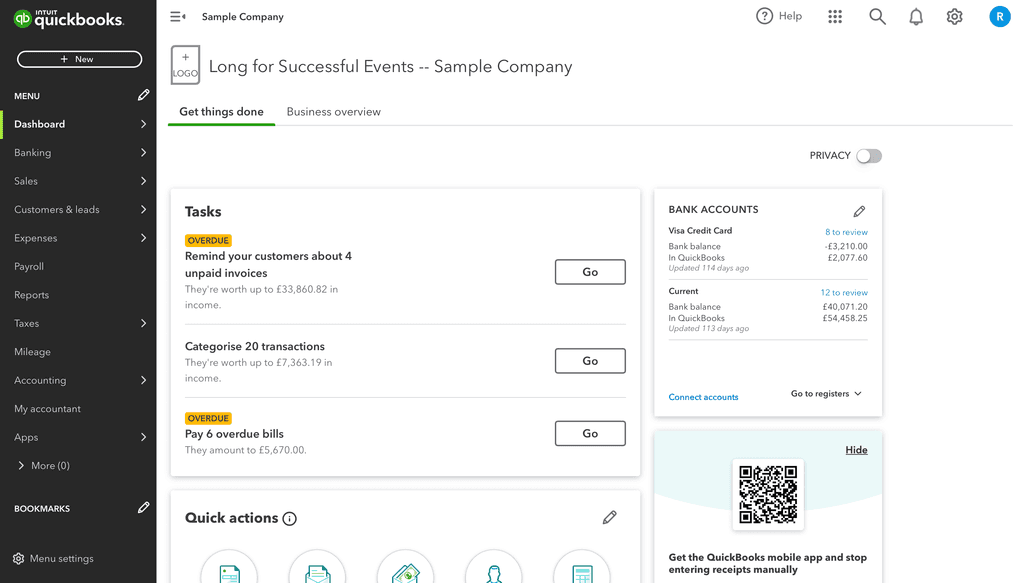Image resolution: width=1024 pixels, height=583 pixels.
Task: Select the customer quick action icon
Action: pos(493,570)
